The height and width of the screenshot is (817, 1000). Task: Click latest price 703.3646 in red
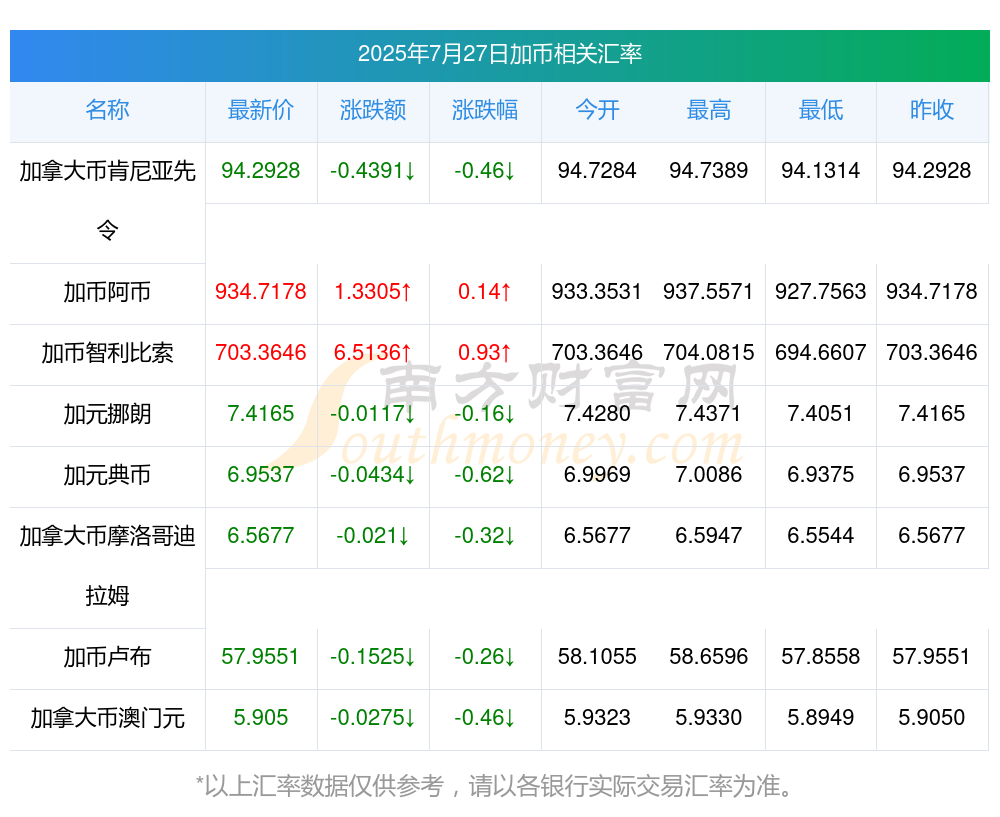coord(261,353)
